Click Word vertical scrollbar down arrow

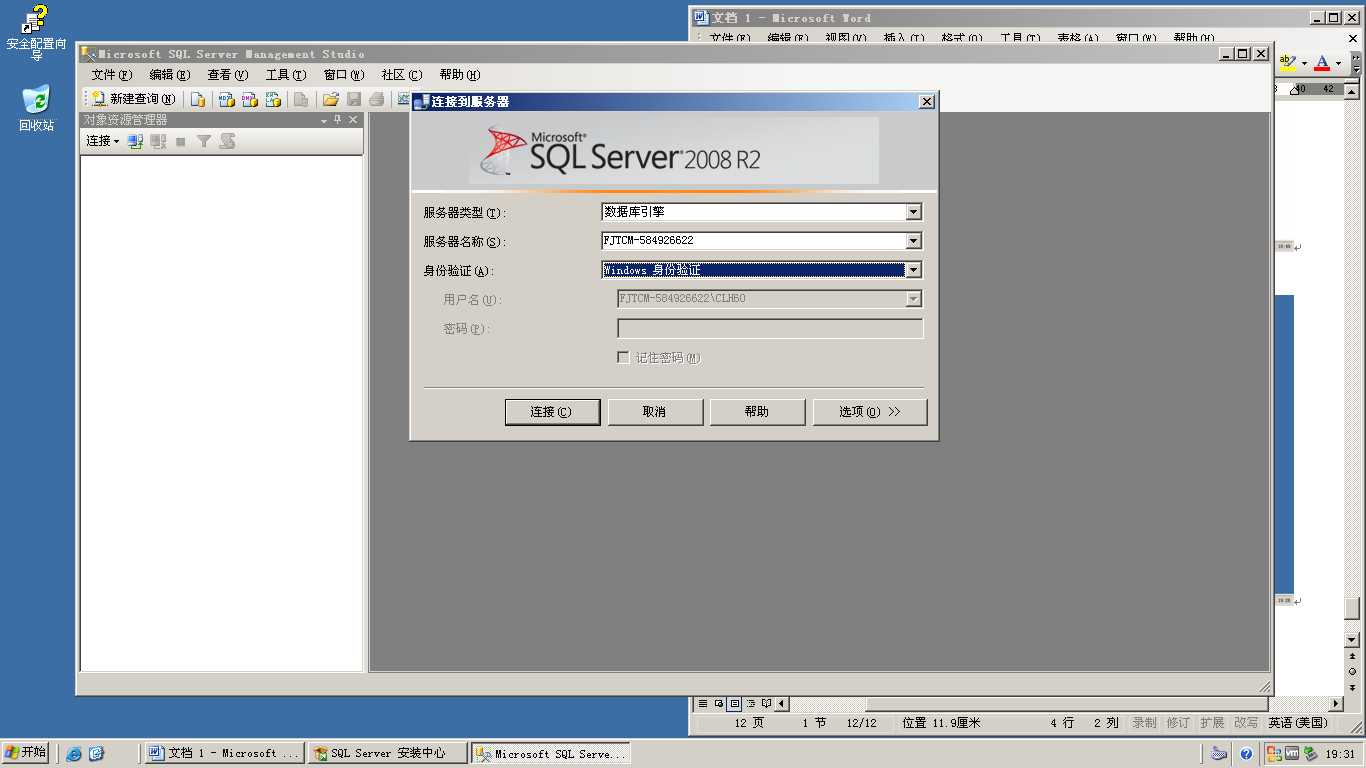[x=1352, y=640]
